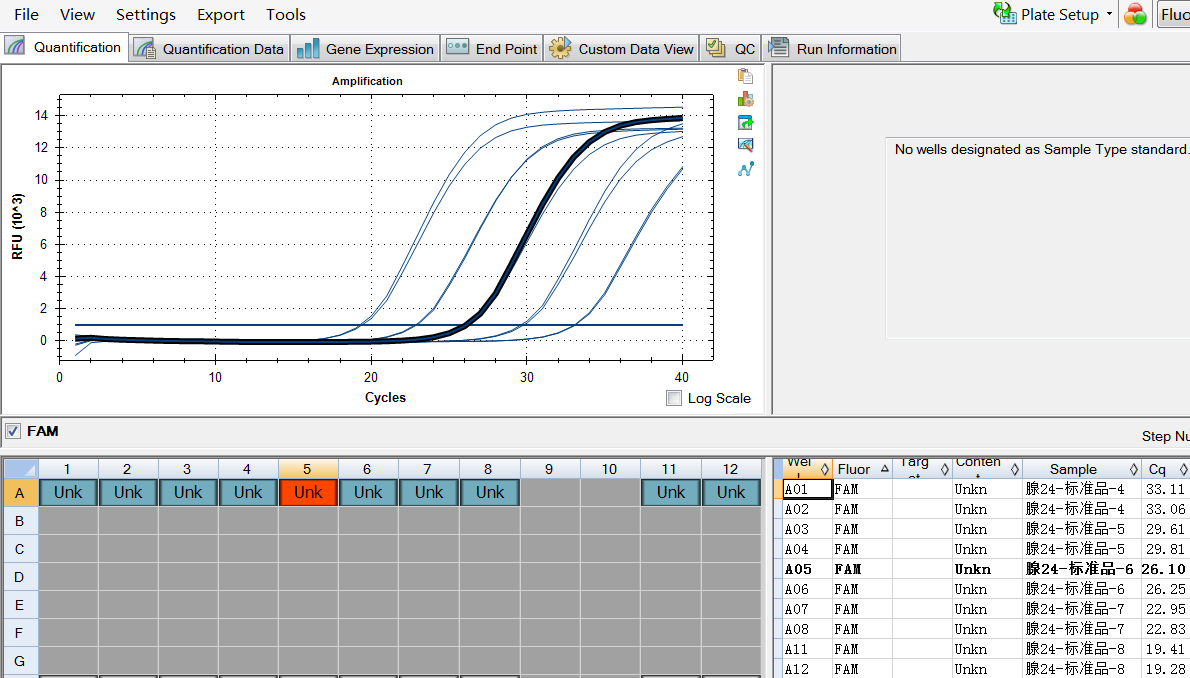Select well A1 in the plate grid
1190x678 pixels.
(x=68, y=493)
